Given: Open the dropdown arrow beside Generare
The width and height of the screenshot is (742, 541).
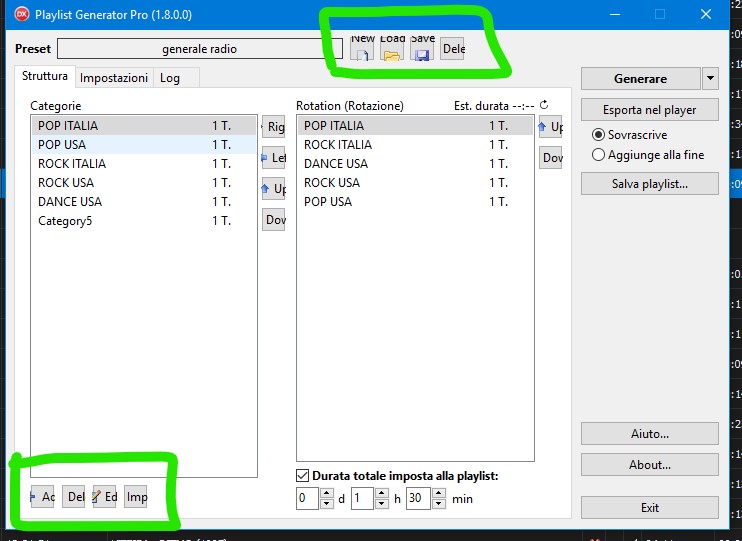Looking at the screenshot, I should point(710,79).
